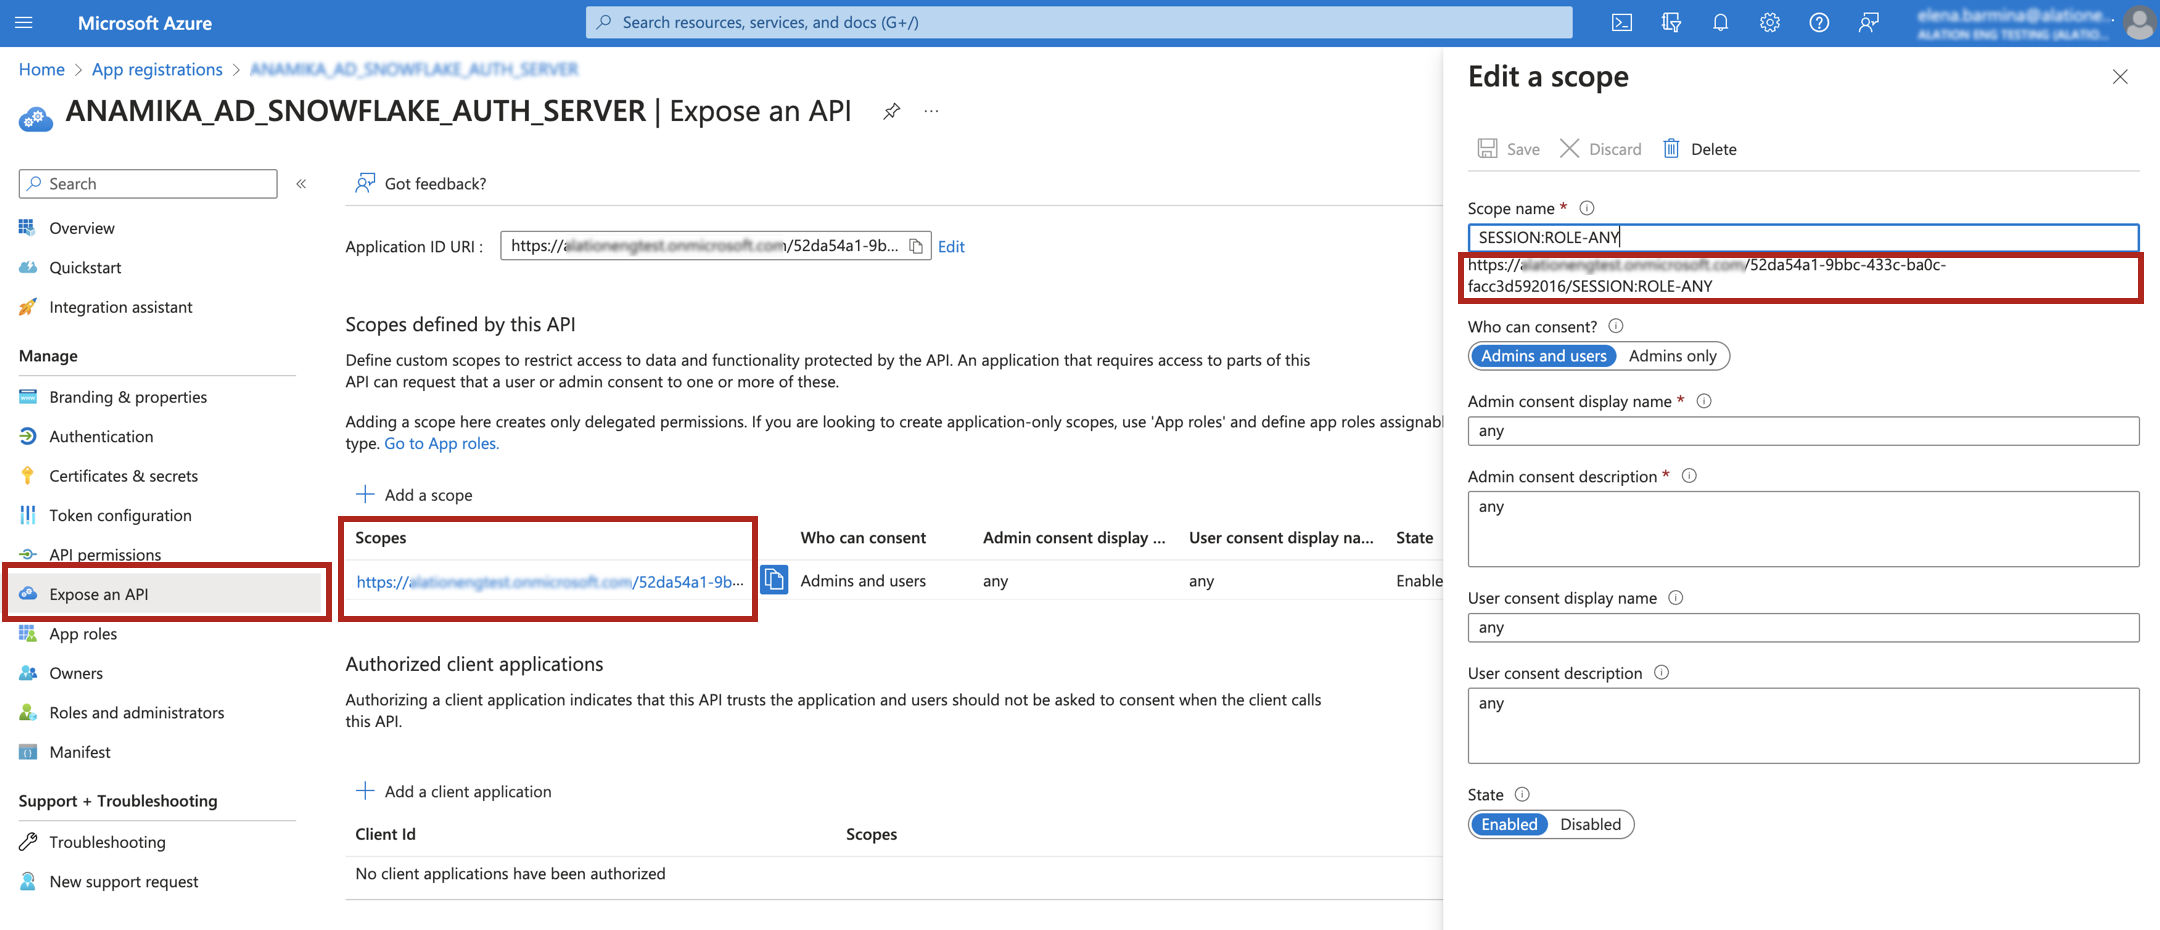Show info for Admin consent description
The height and width of the screenshot is (930, 2160).
(x=1689, y=476)
